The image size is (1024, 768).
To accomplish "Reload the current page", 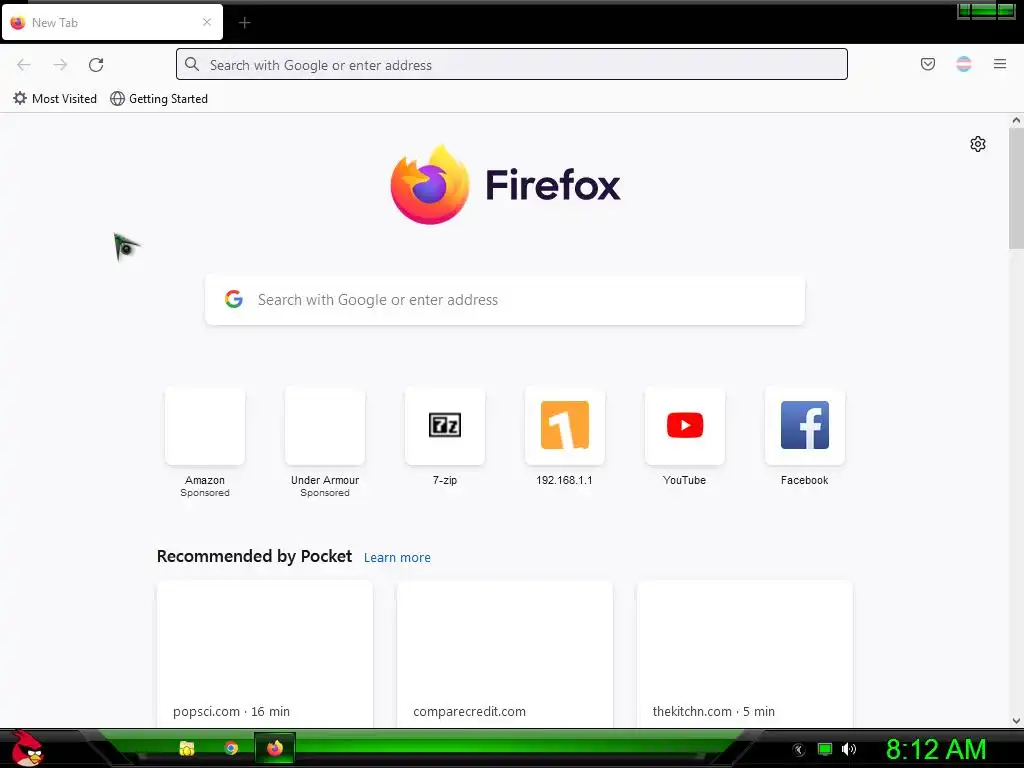I will pos(96,64).
